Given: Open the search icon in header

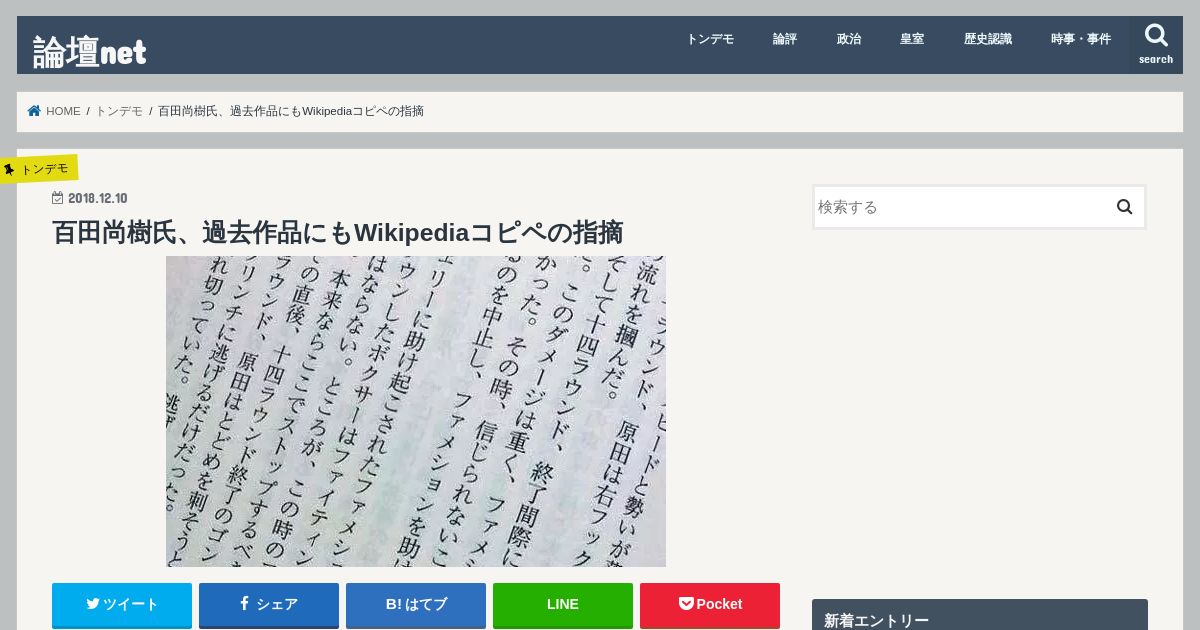Looking at the screenshot, I should pos(1156,45).
